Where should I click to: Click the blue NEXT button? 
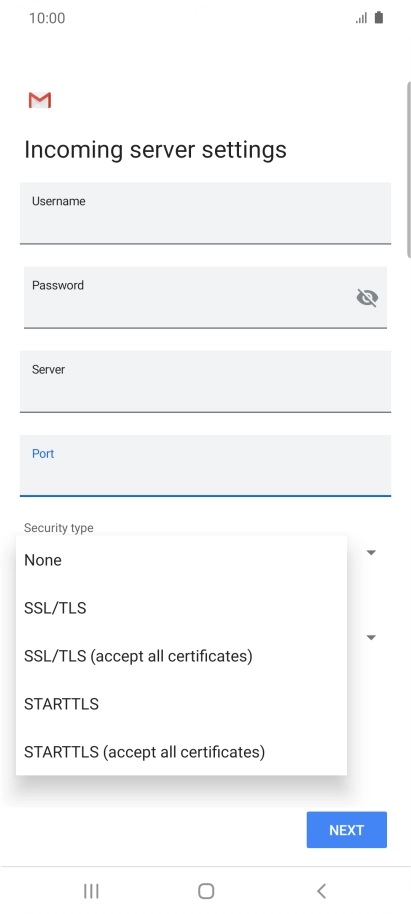tap(347, 829)
